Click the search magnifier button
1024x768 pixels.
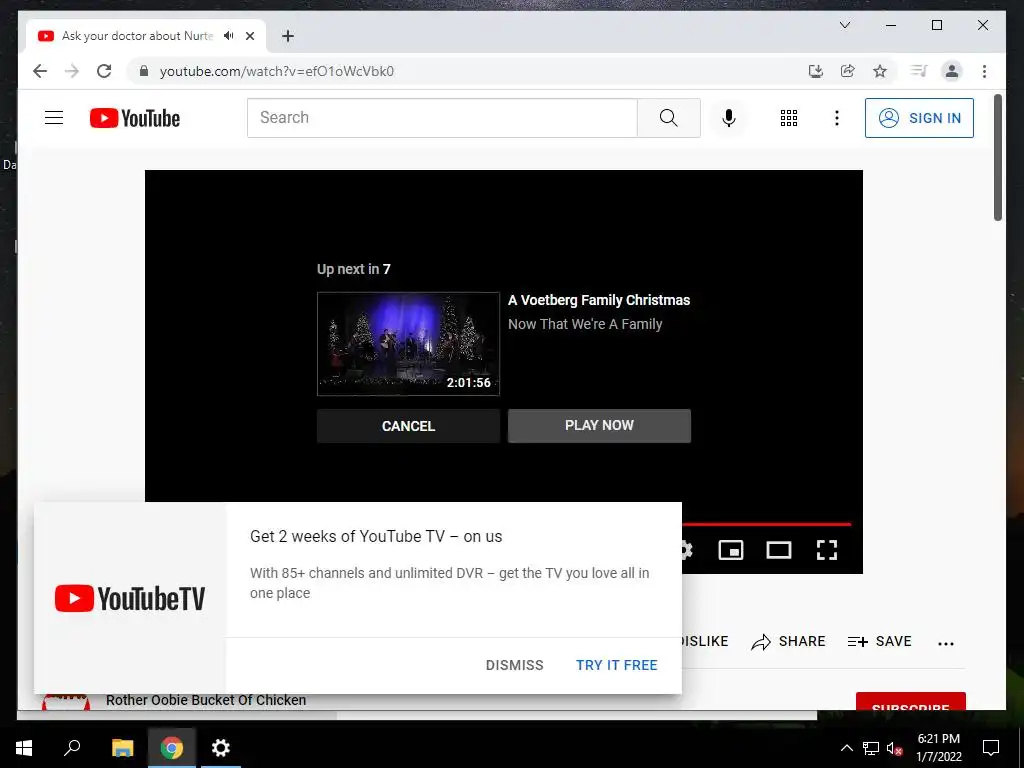668,118
